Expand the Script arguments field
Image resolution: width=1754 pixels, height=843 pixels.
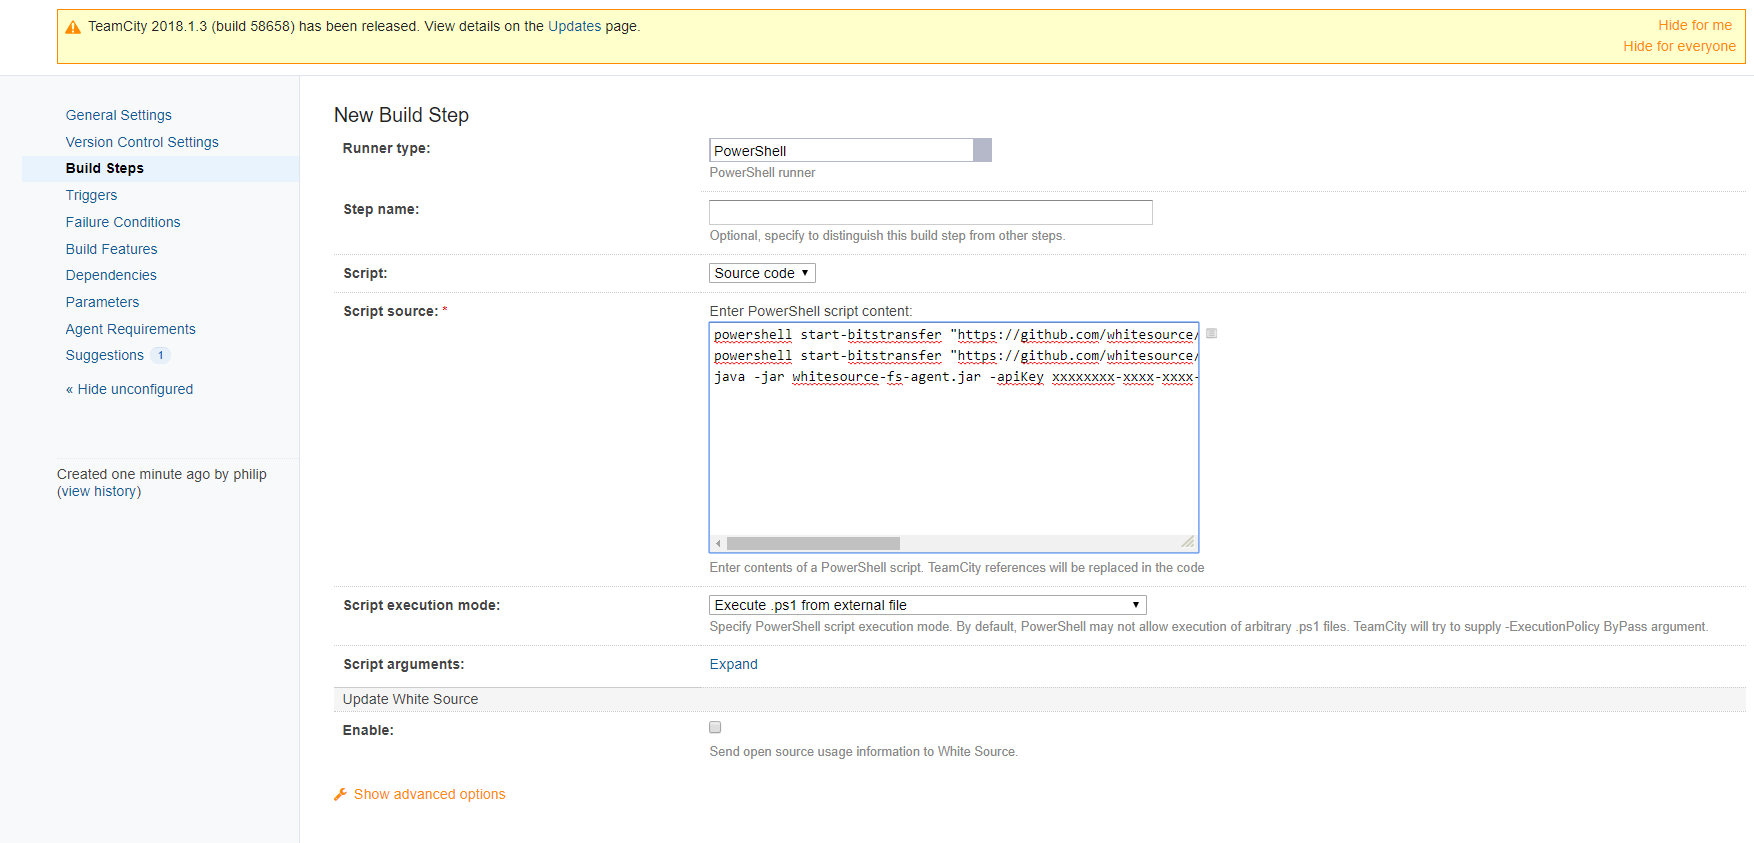point(733,664)
